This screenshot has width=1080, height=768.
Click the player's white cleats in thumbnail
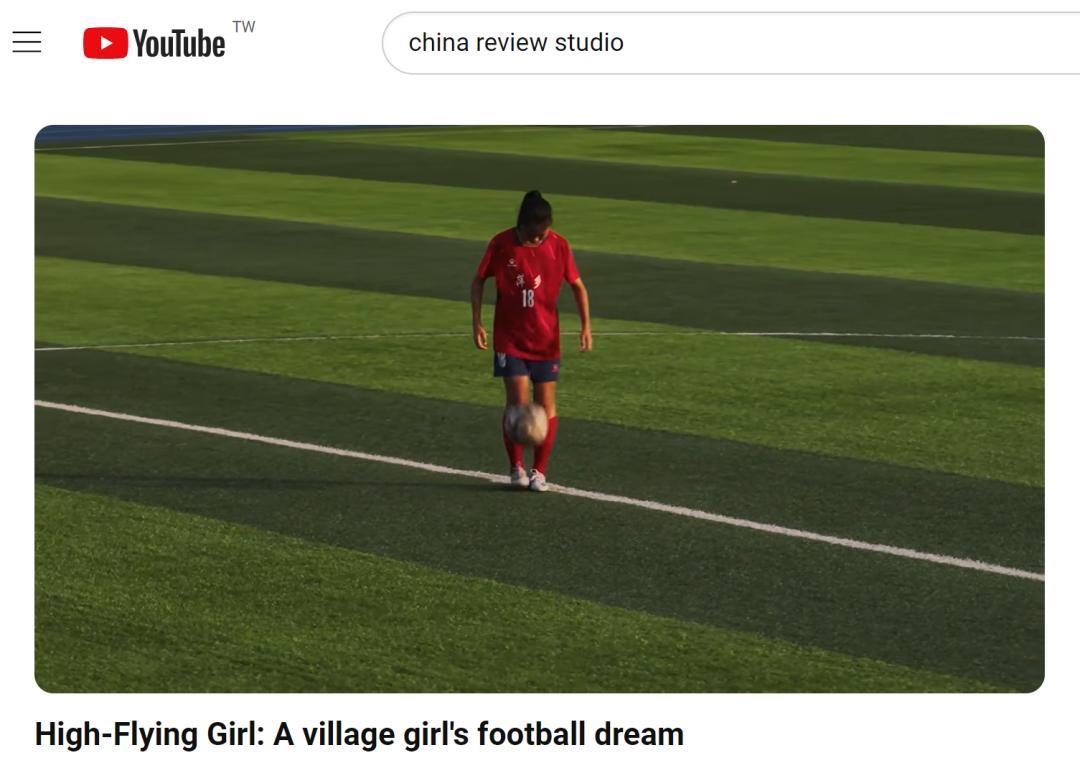coord(529,478)
